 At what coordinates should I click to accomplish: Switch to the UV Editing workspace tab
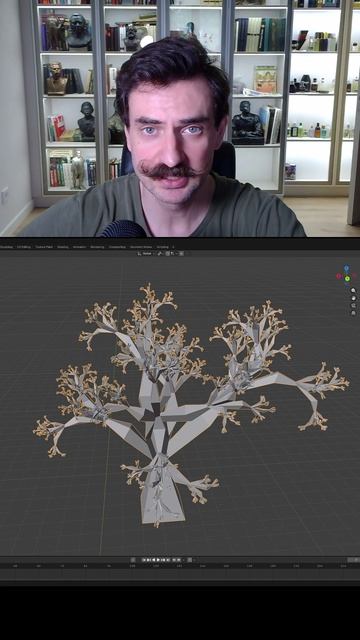[24, 247]
